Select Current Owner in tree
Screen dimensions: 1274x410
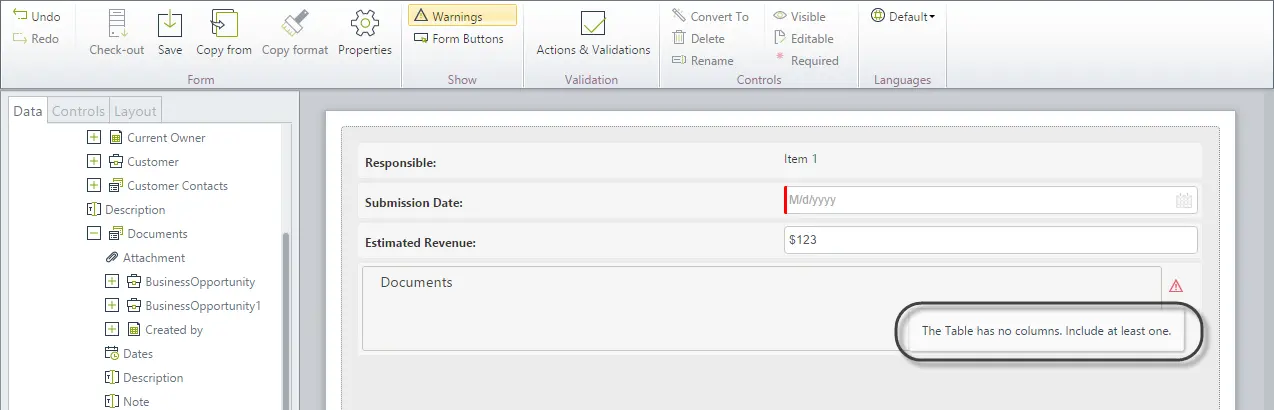(x=166, y=137)
